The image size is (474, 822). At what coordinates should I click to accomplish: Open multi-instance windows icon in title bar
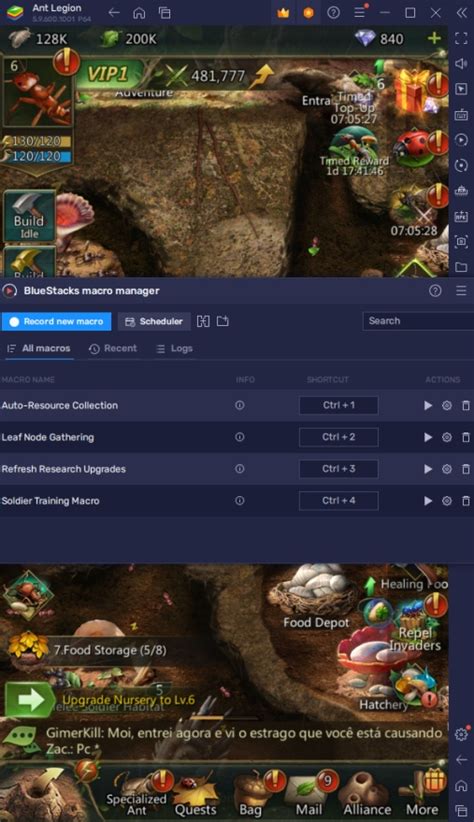(165, 13)
